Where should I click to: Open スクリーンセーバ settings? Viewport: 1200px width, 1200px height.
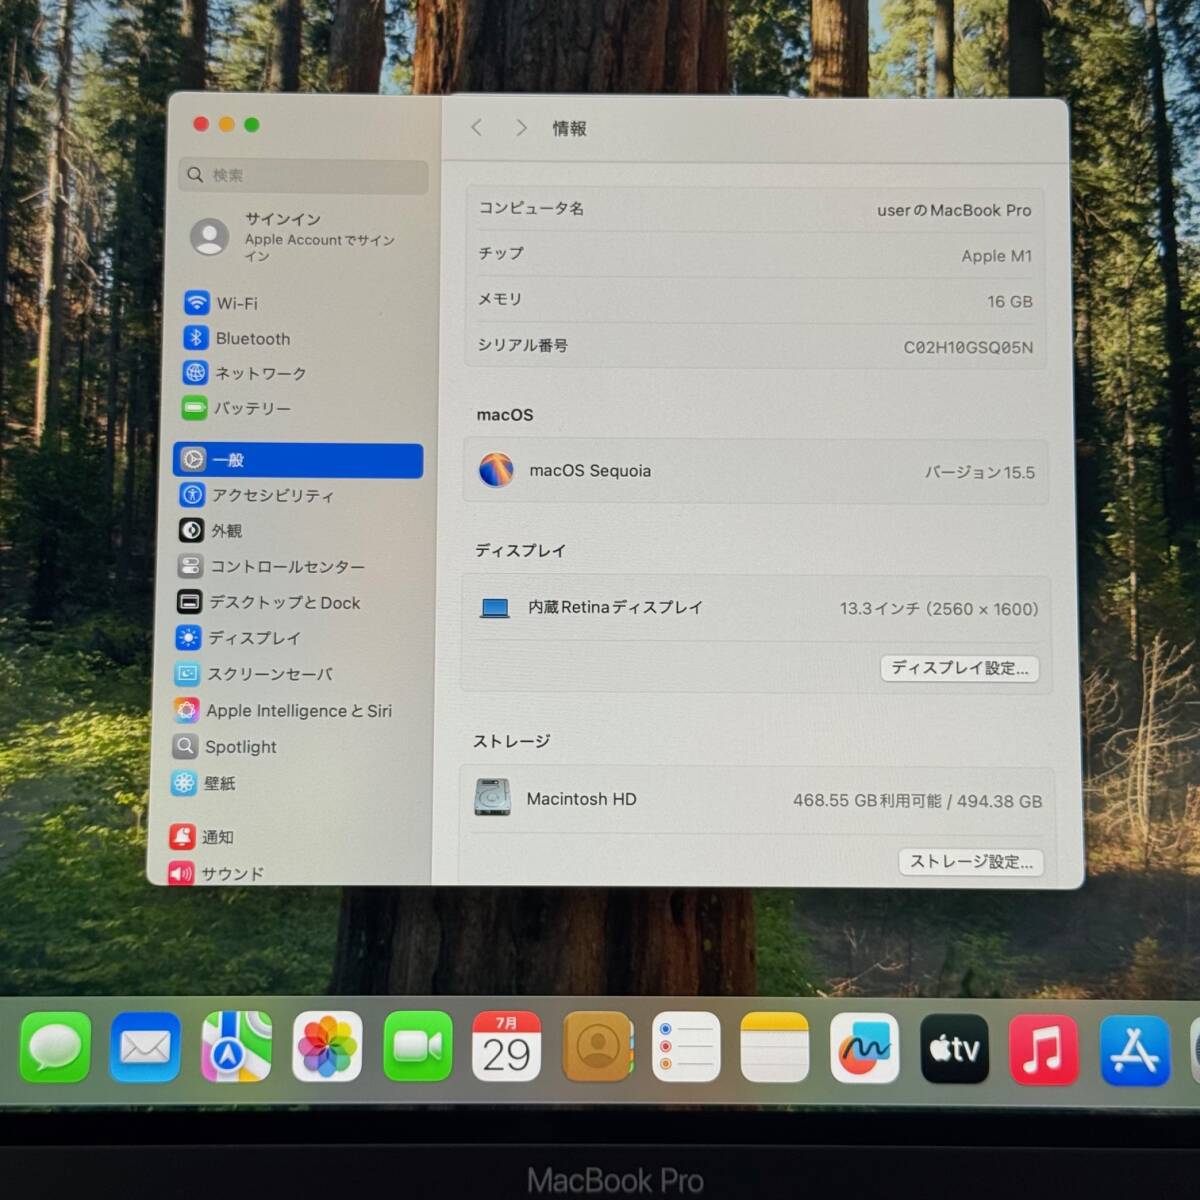(x=254, y=674)
